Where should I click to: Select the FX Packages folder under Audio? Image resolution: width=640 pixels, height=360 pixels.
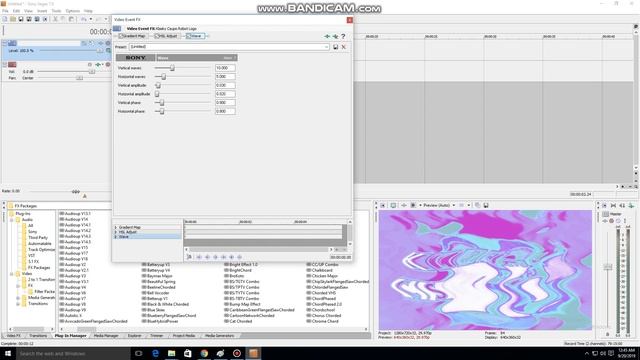coord(39,268)
